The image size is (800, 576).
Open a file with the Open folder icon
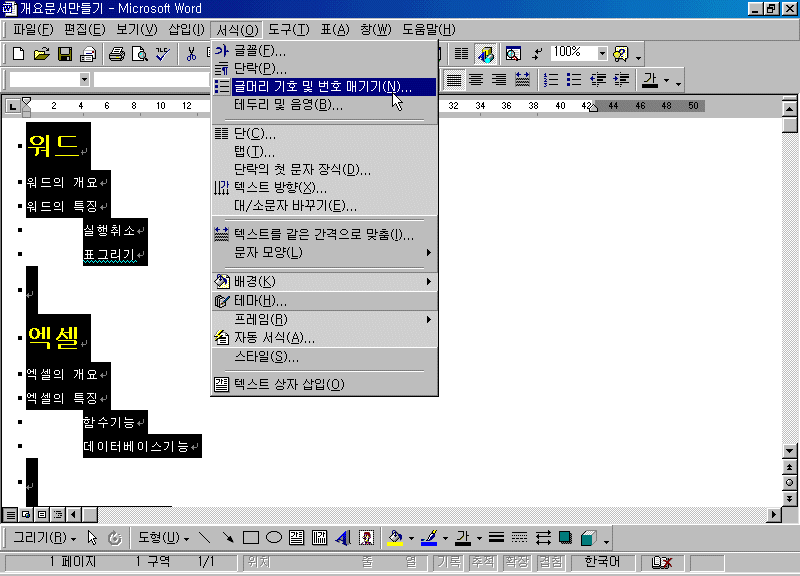pyautogui.click(x=41, y=54)
